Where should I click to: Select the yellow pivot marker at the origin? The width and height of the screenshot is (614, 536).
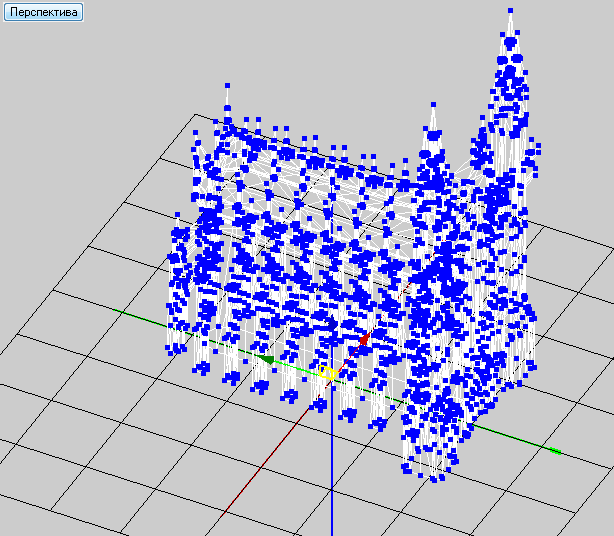click(x=326, y=372)
